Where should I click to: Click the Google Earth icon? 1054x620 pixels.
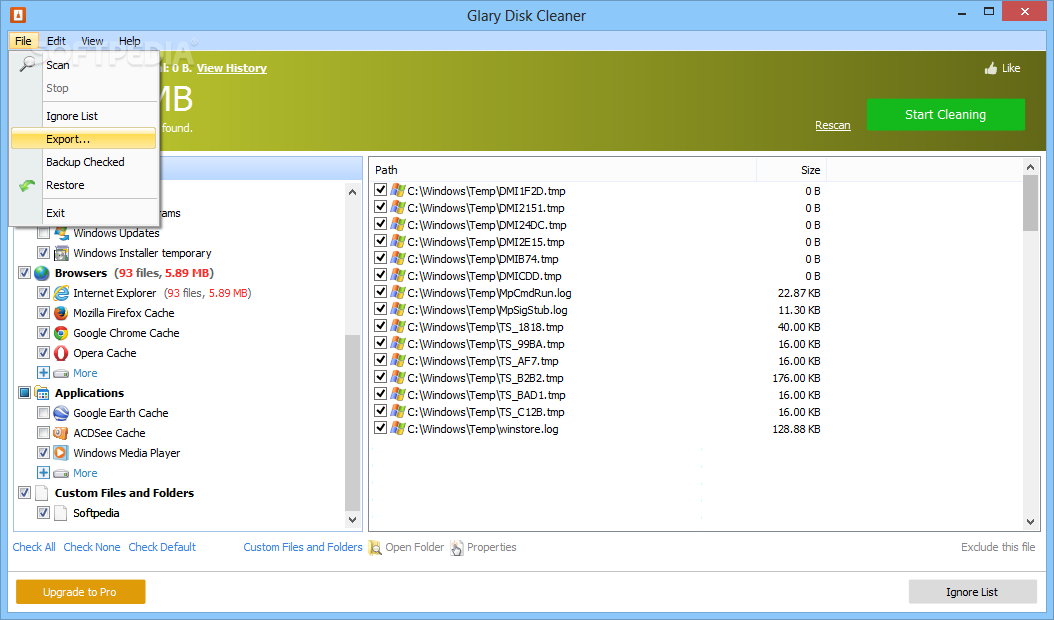(61, 413)
